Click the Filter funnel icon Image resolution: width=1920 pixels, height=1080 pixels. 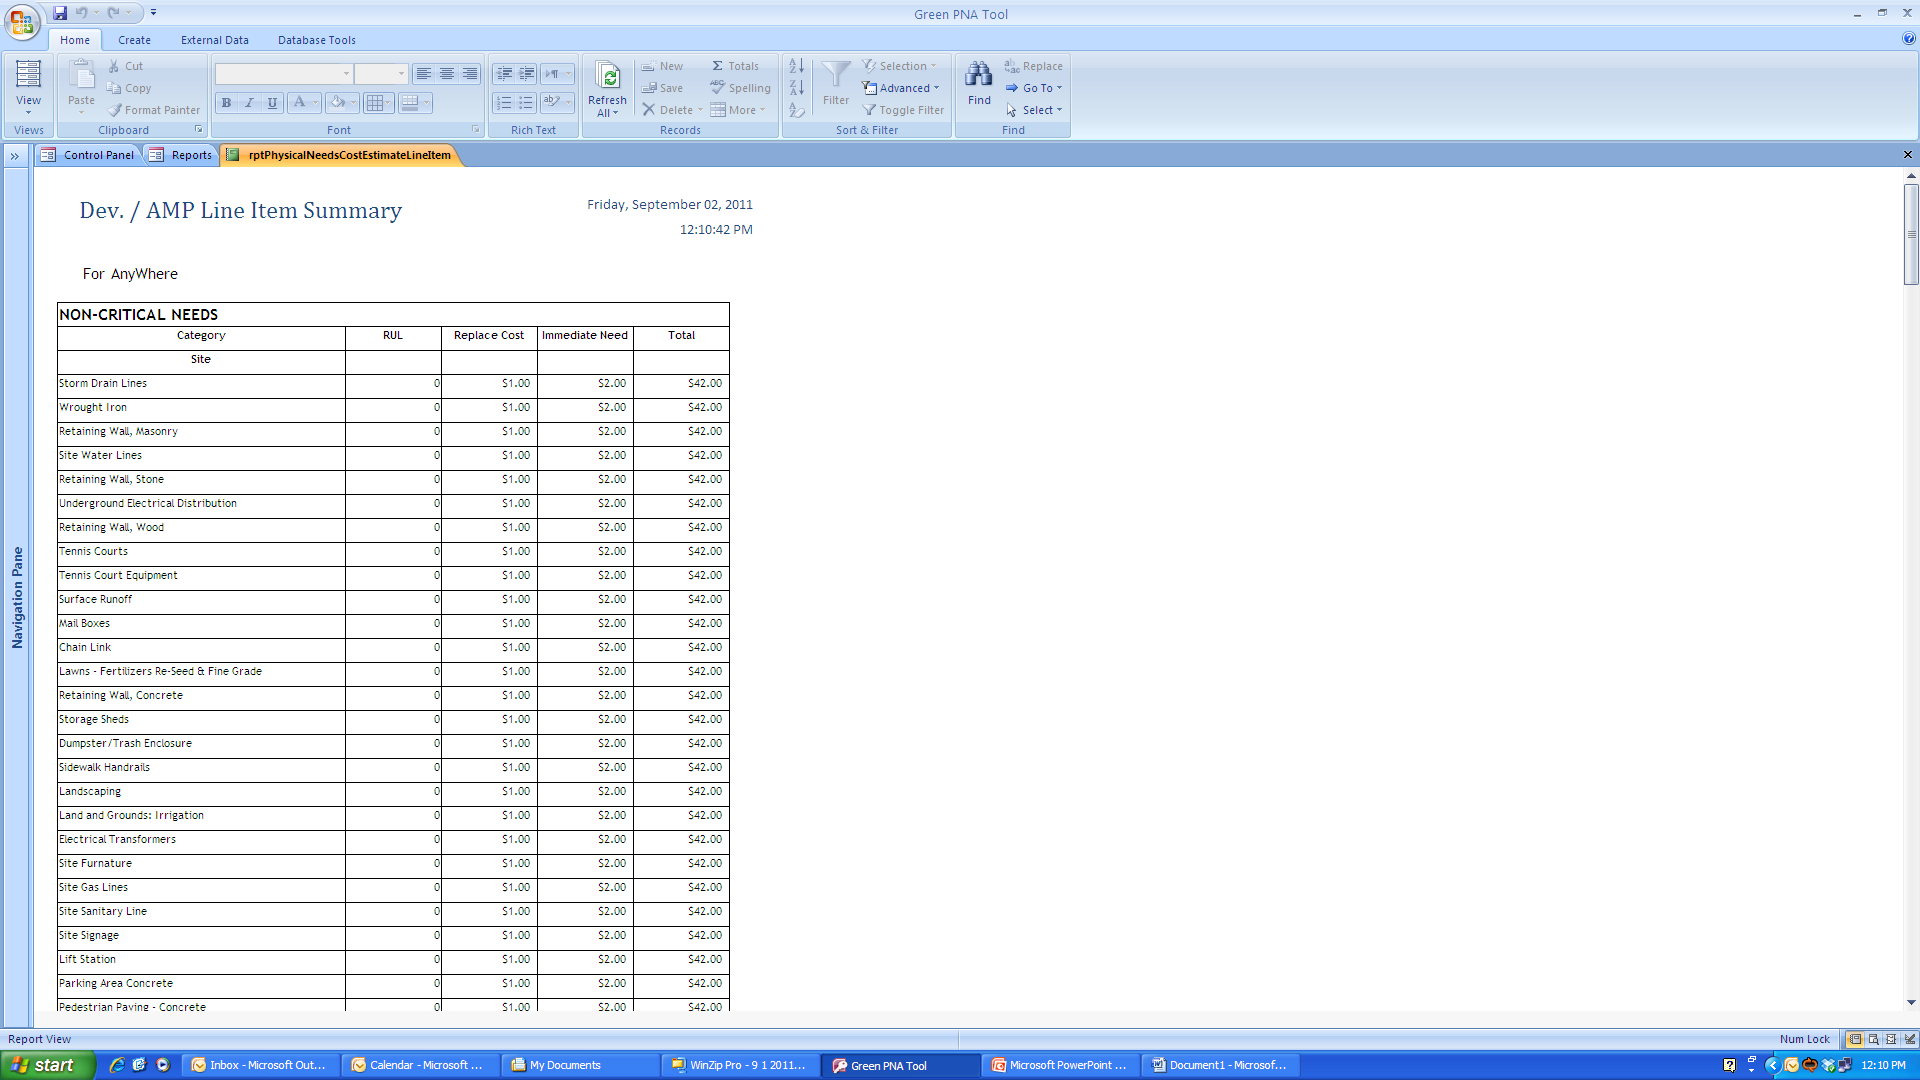click(835, 75)
